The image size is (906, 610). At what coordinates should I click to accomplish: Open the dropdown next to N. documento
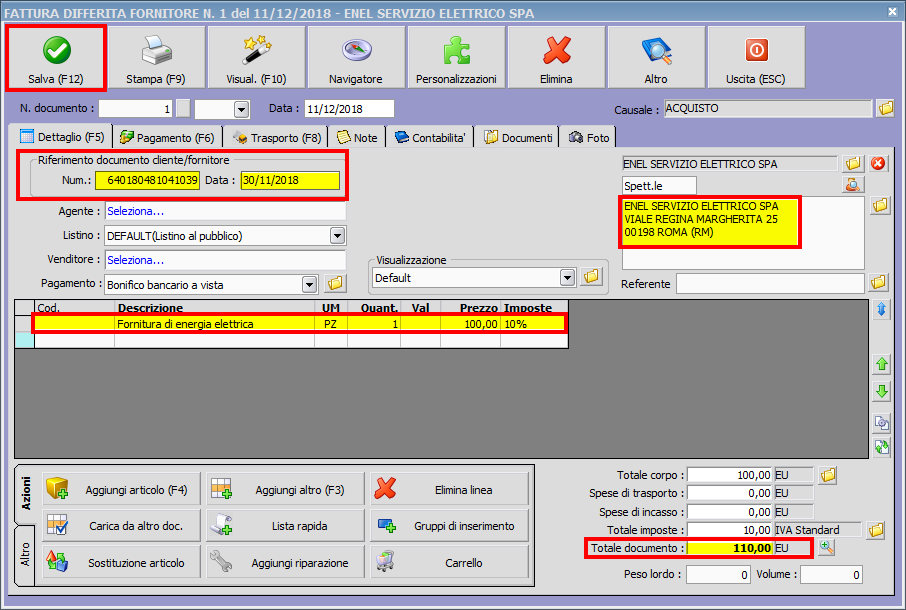coord(242,109)
